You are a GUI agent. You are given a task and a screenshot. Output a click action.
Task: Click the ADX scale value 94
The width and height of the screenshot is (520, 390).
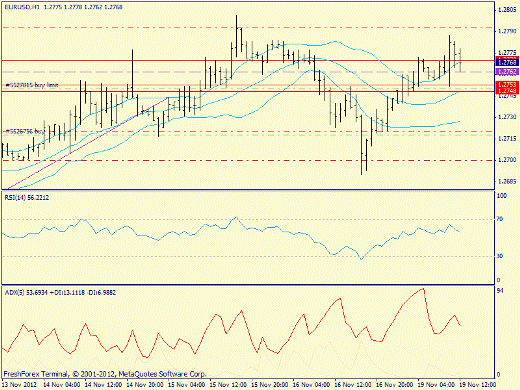500,291
